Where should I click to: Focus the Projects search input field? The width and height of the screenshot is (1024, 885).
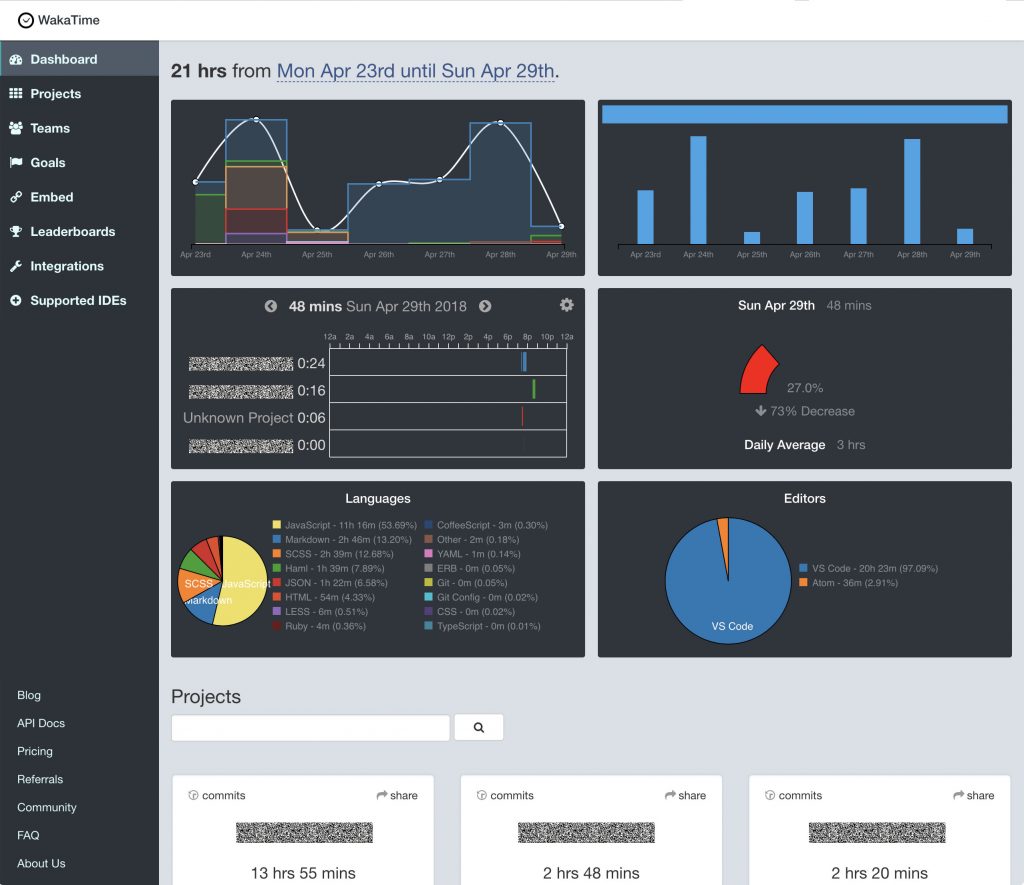point(310,727)
